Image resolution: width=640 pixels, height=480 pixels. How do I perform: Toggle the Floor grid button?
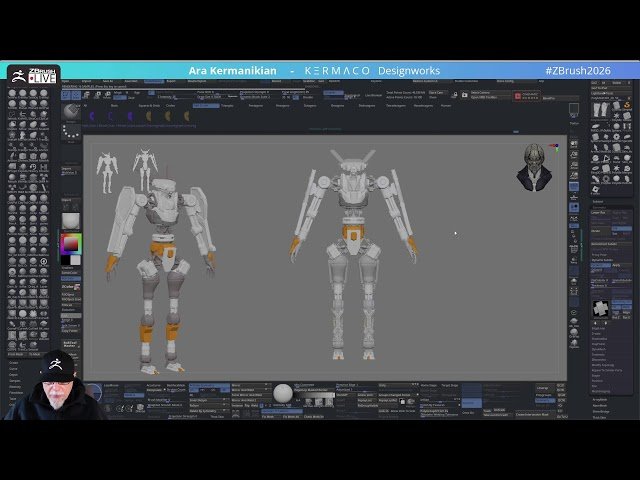574,197
